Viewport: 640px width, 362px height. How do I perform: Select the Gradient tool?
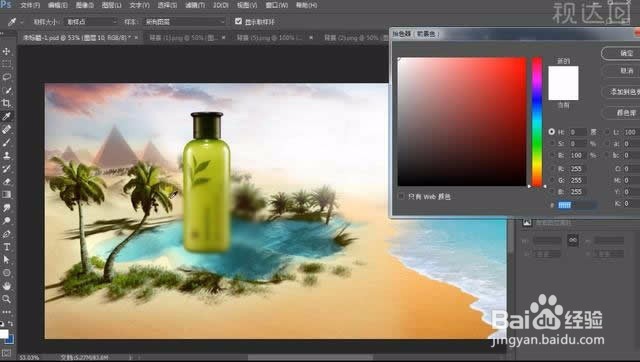7,195
